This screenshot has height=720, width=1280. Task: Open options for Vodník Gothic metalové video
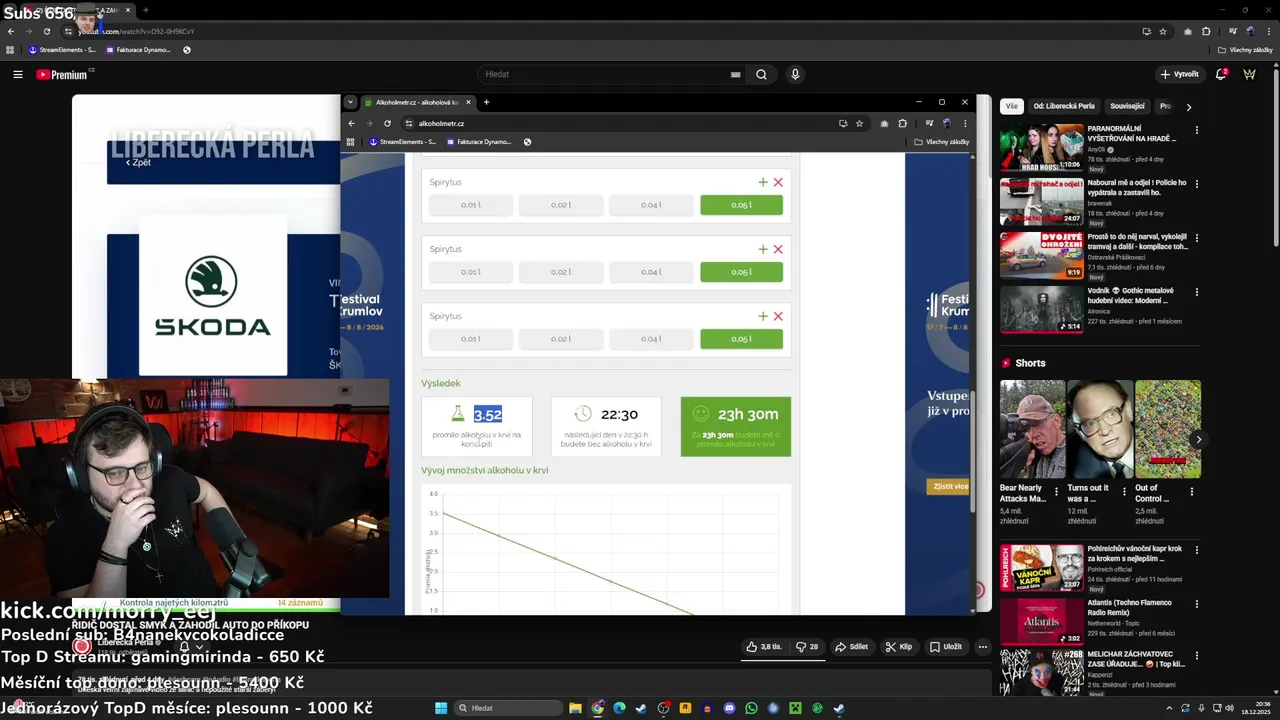tap(1196, 292)
